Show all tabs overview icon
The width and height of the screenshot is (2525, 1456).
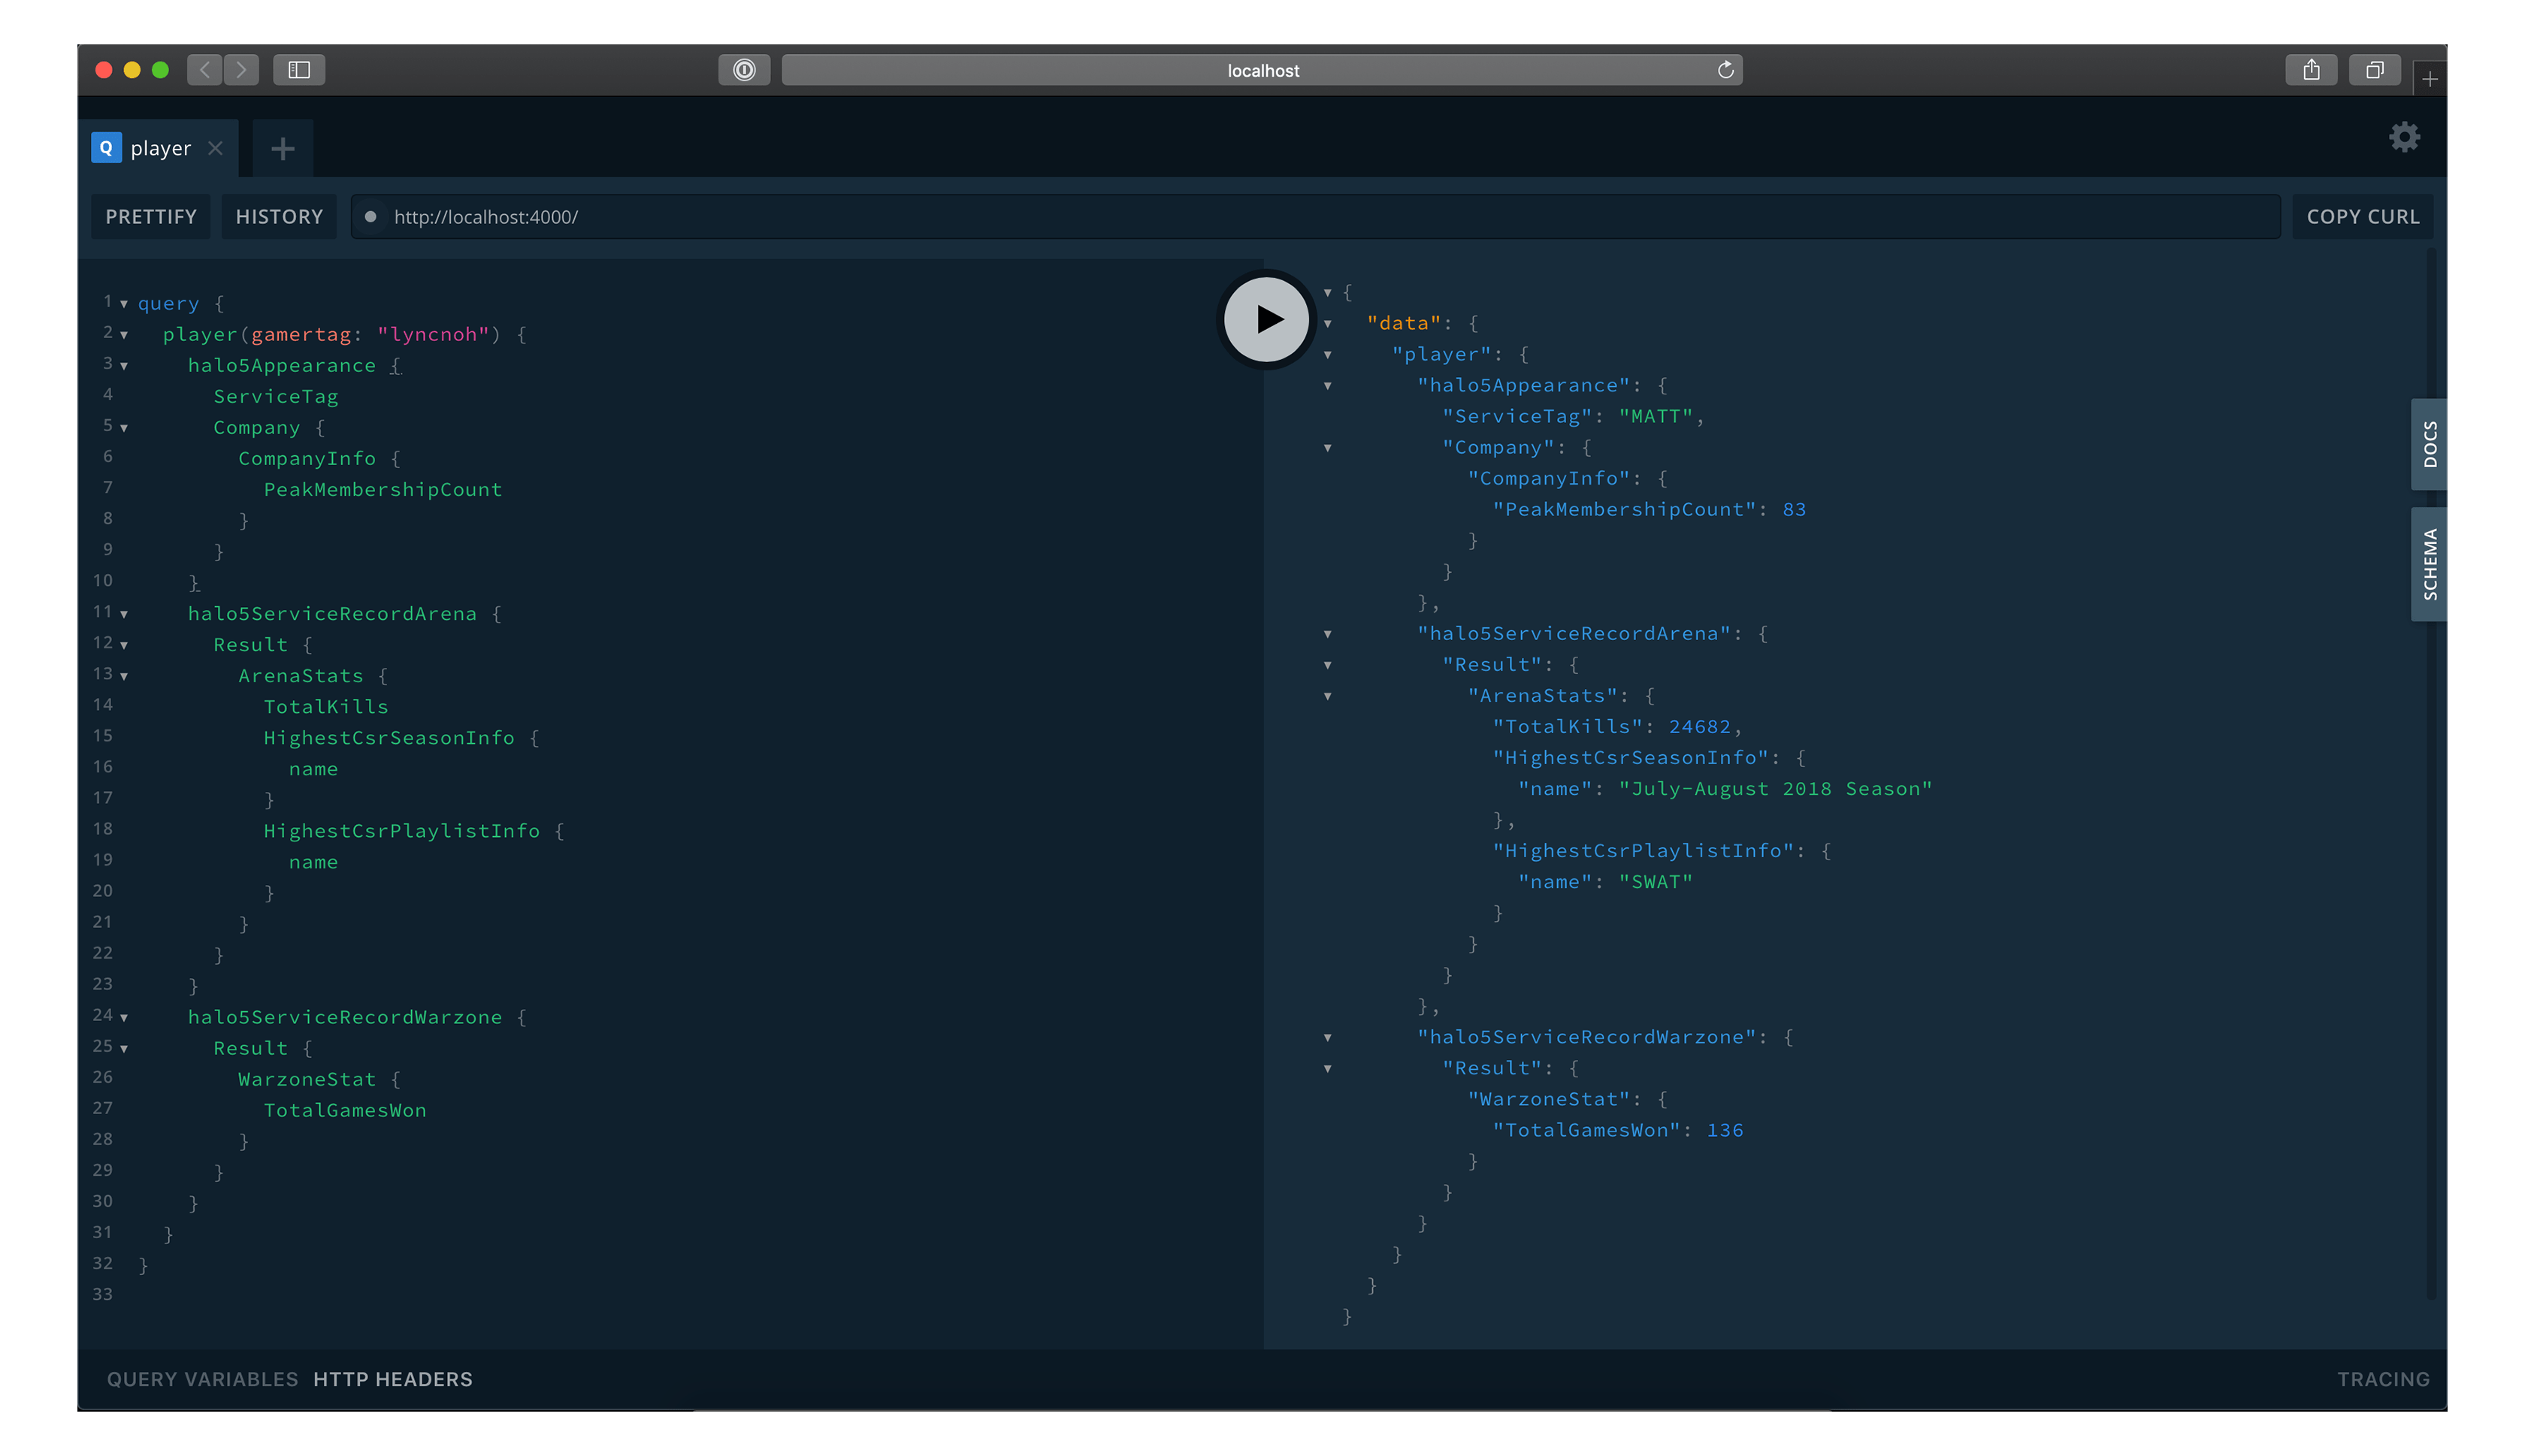pyautogui.click(x=2374, y=70)
